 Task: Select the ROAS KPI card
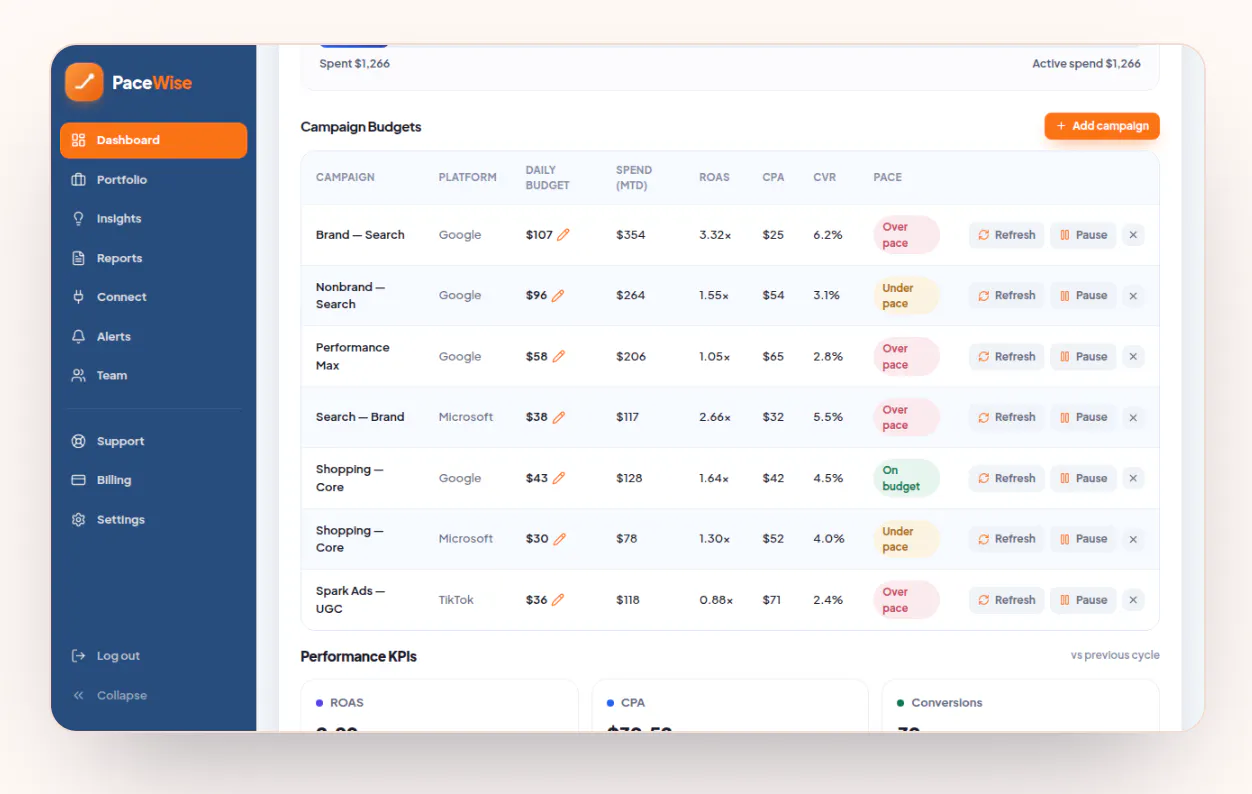pyautogui.click(x=439, y=705)
